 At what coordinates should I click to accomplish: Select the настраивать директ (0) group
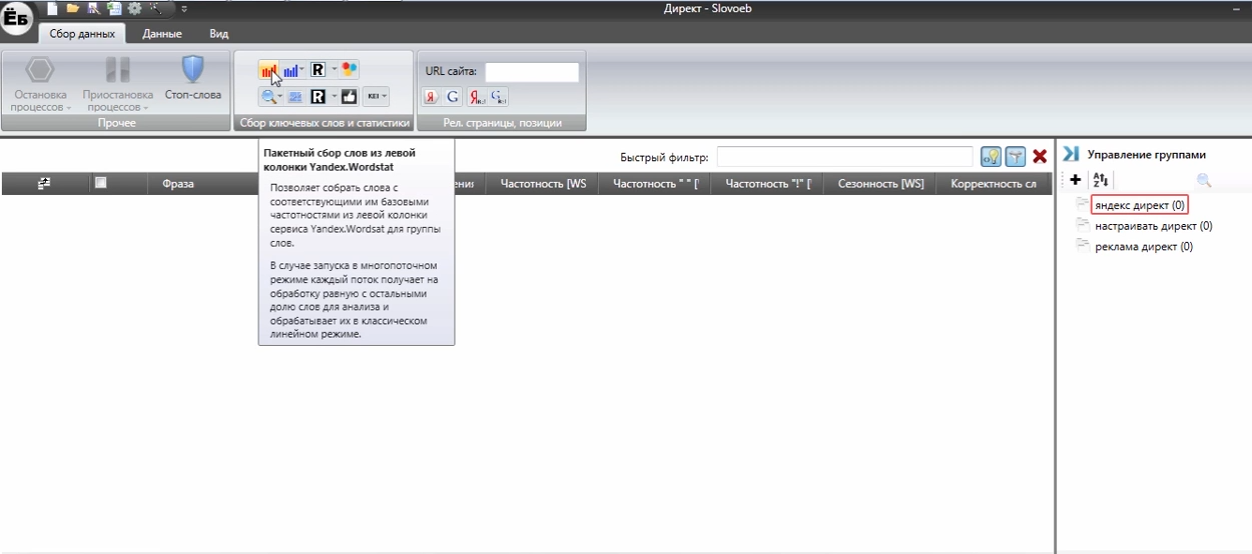pyautogui.click(x=1153, y=226)
